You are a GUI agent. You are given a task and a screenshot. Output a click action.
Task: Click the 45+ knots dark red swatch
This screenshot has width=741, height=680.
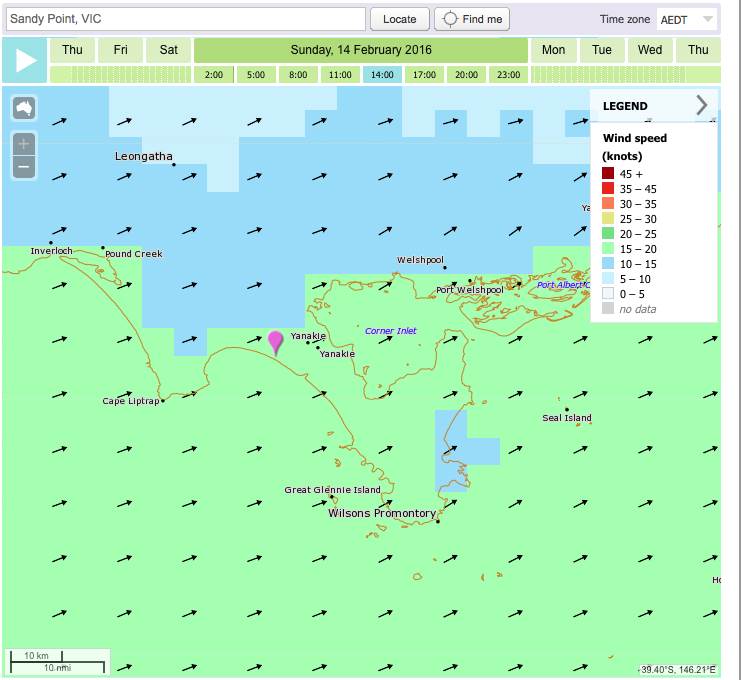coord(608,174)
